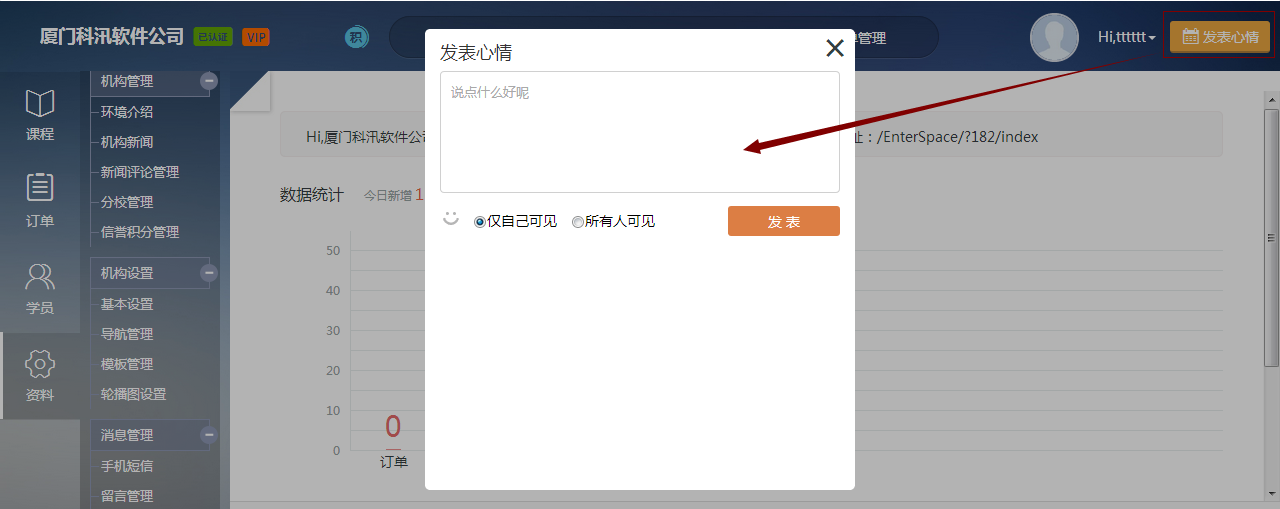Select the 所有人可见 radio option

click(578, 222)
